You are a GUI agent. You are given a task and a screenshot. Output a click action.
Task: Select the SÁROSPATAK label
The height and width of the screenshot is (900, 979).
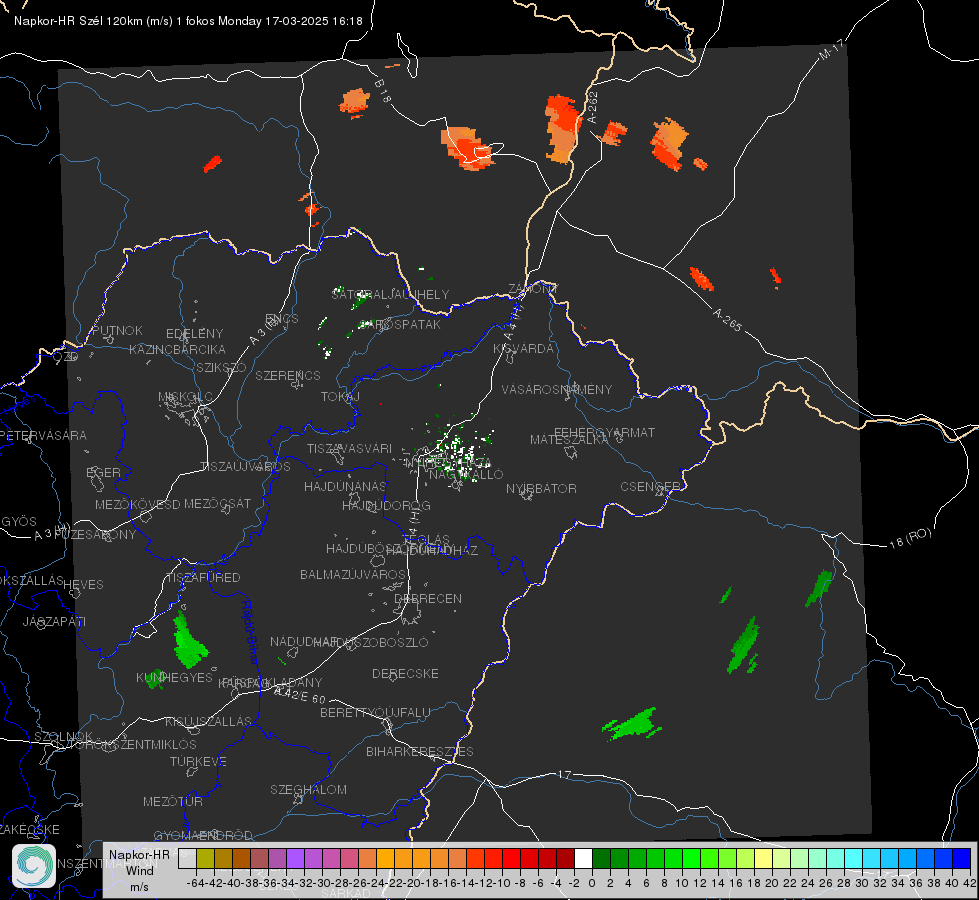coord(400,324)
